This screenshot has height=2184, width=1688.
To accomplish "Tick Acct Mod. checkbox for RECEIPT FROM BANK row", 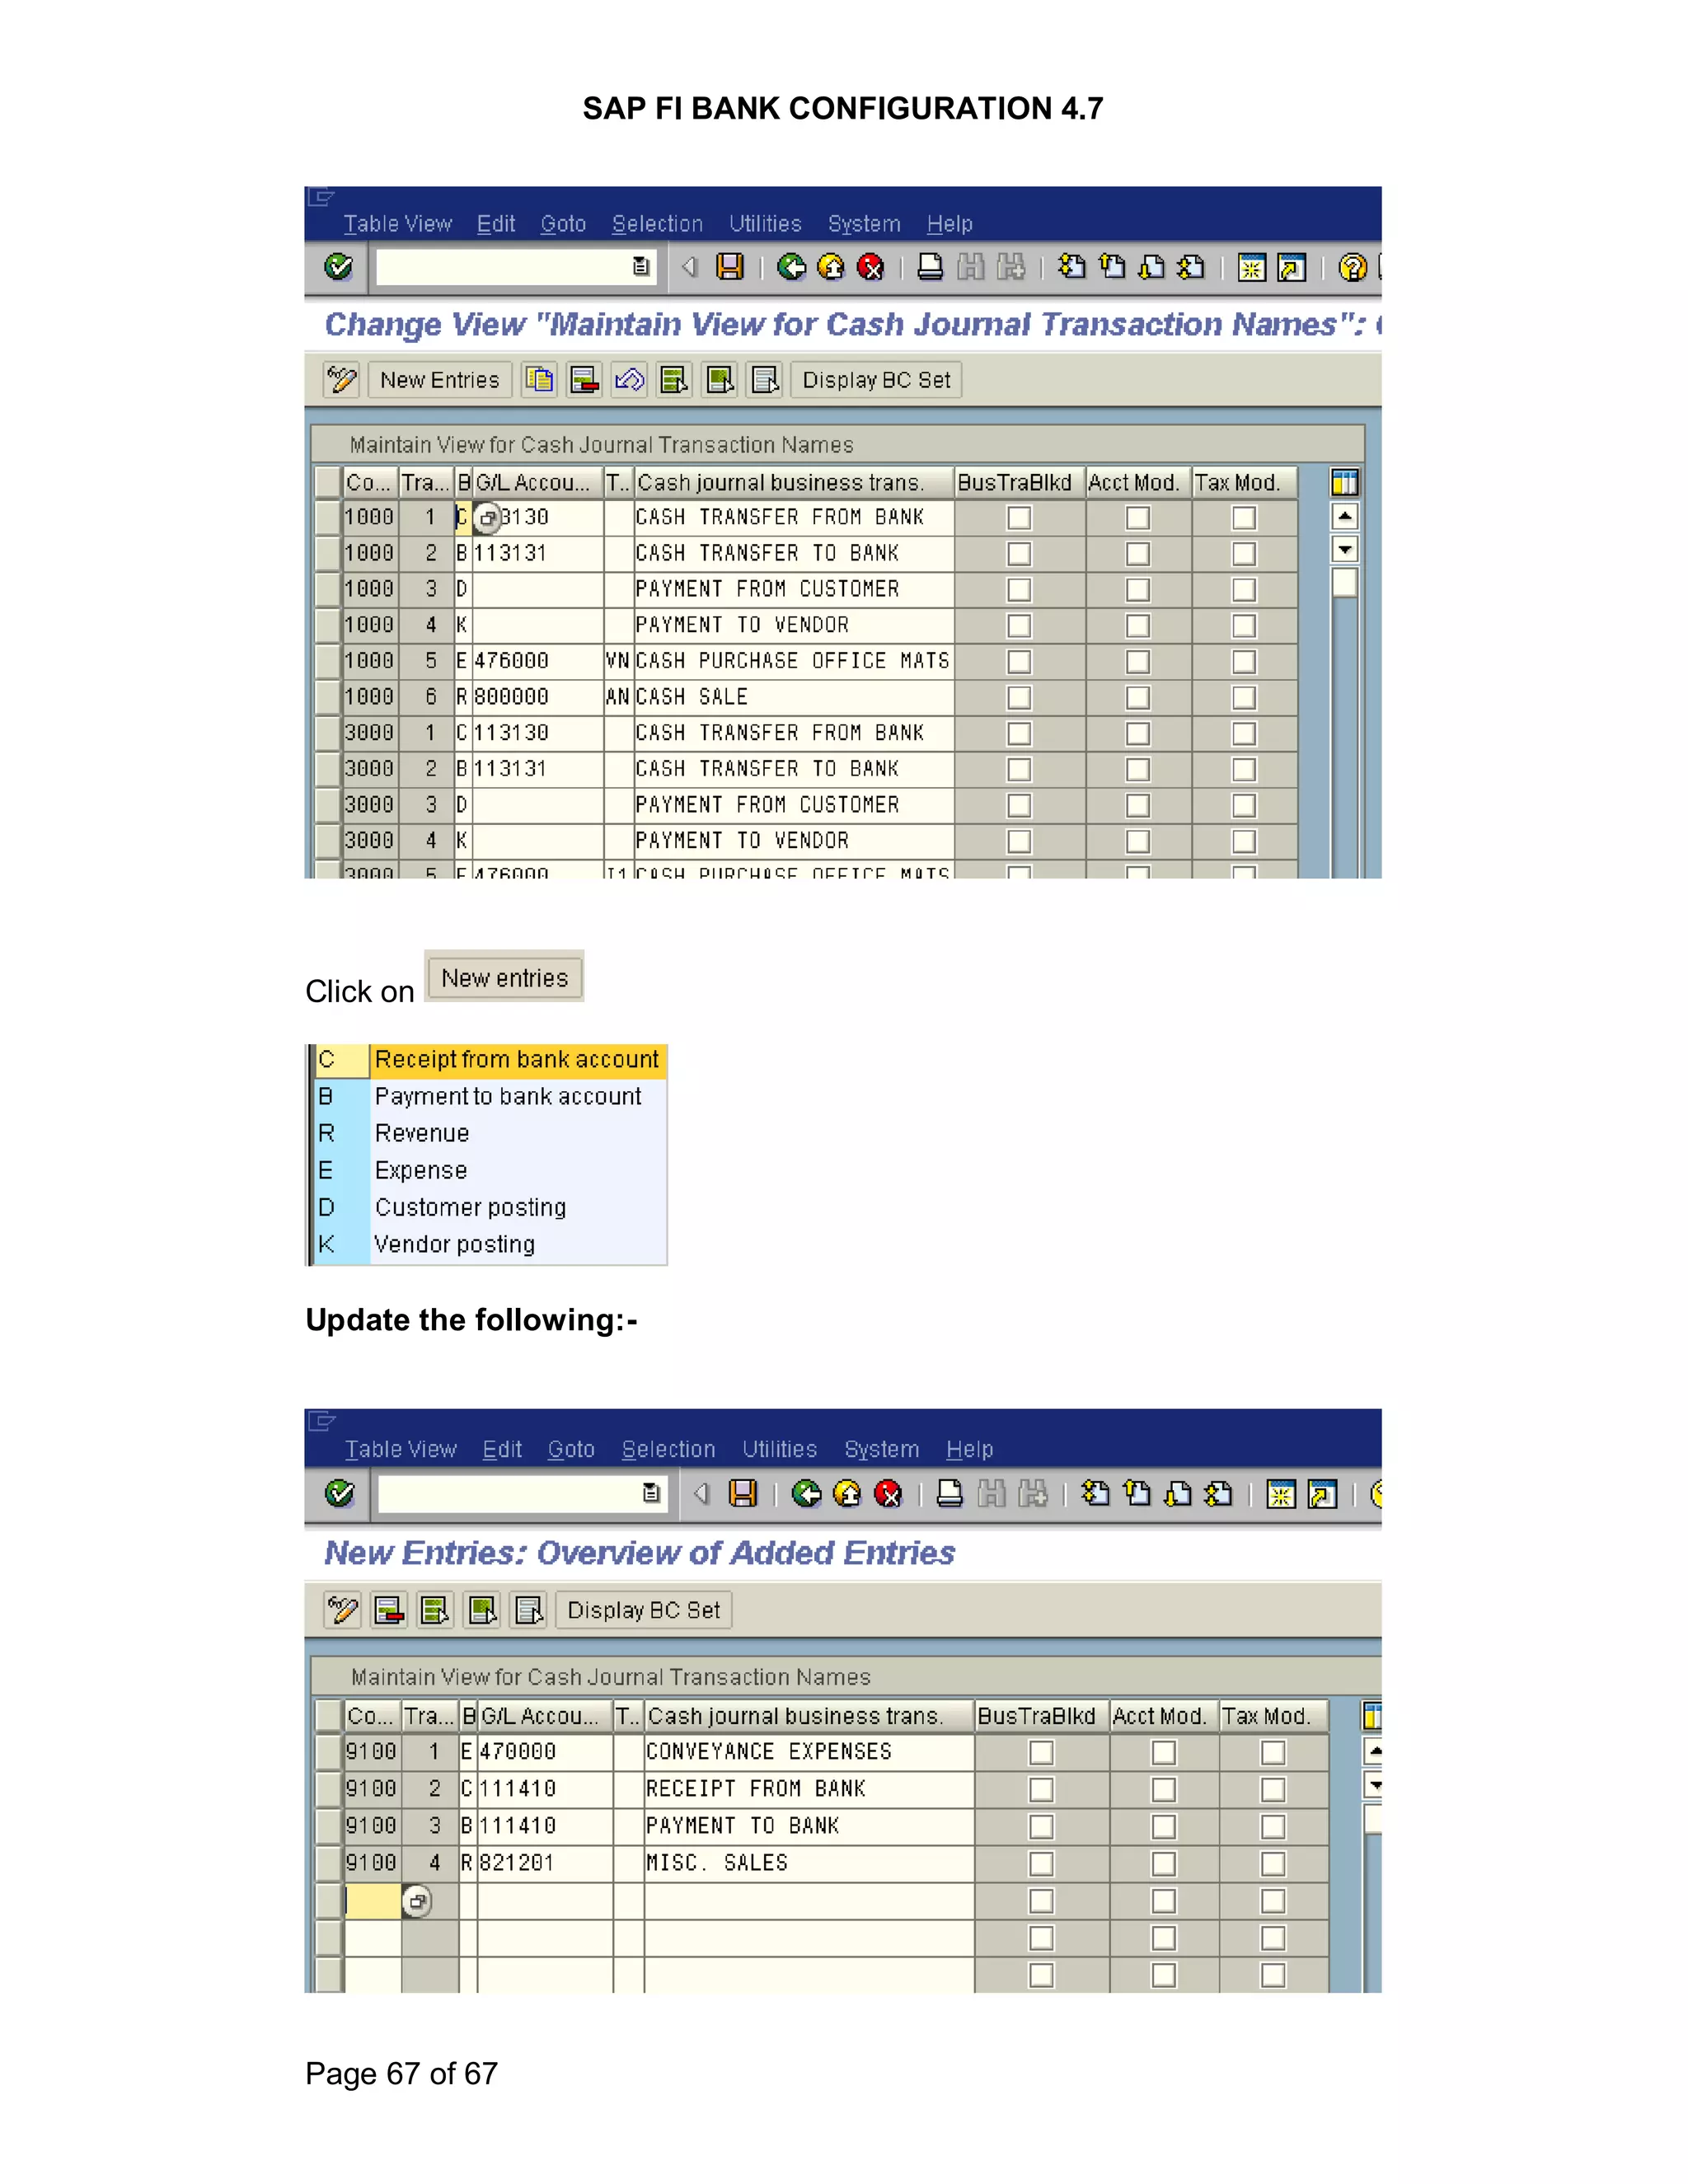I will pyautogui.click(x=1164, y=1790).
